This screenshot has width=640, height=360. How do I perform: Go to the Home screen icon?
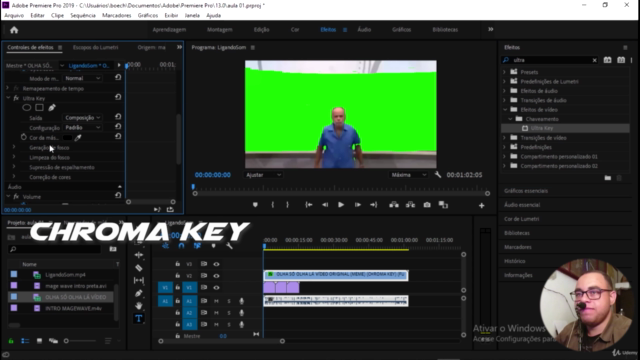pos(14,30)
